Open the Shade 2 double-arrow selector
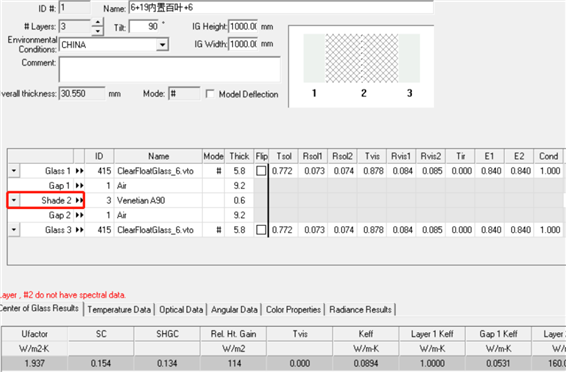 point(79,200)
